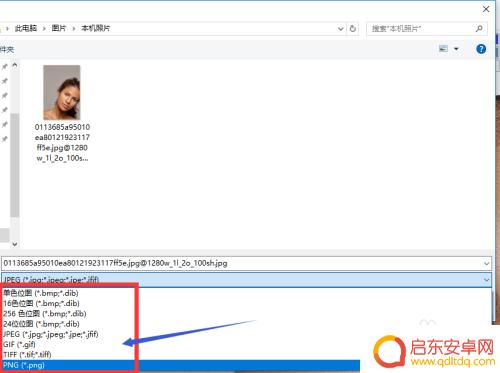Screen dimensions: 500x373
Task: Click the last pinned item pin icon
Action: click(x=5, y=139)
